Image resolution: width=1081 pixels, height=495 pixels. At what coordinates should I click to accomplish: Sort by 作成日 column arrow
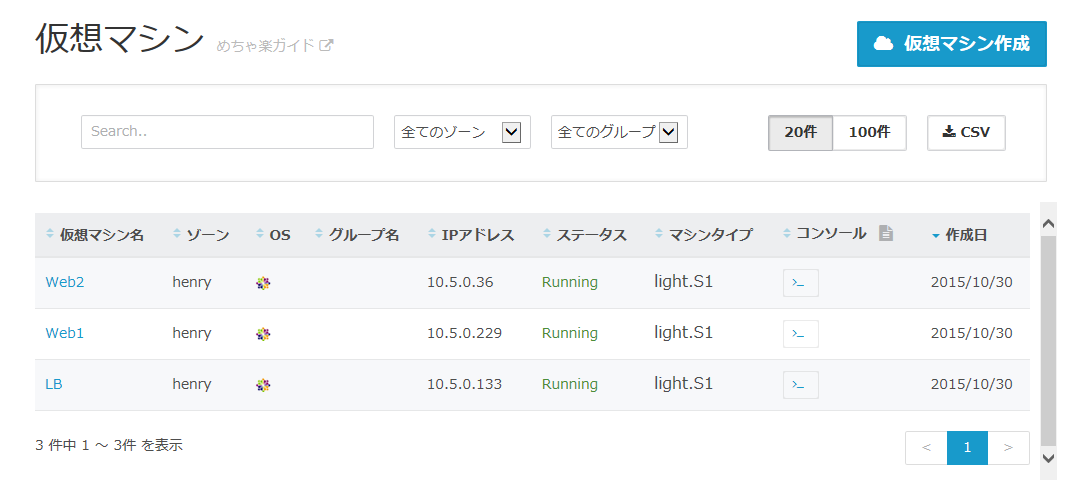tap(936, 236)
